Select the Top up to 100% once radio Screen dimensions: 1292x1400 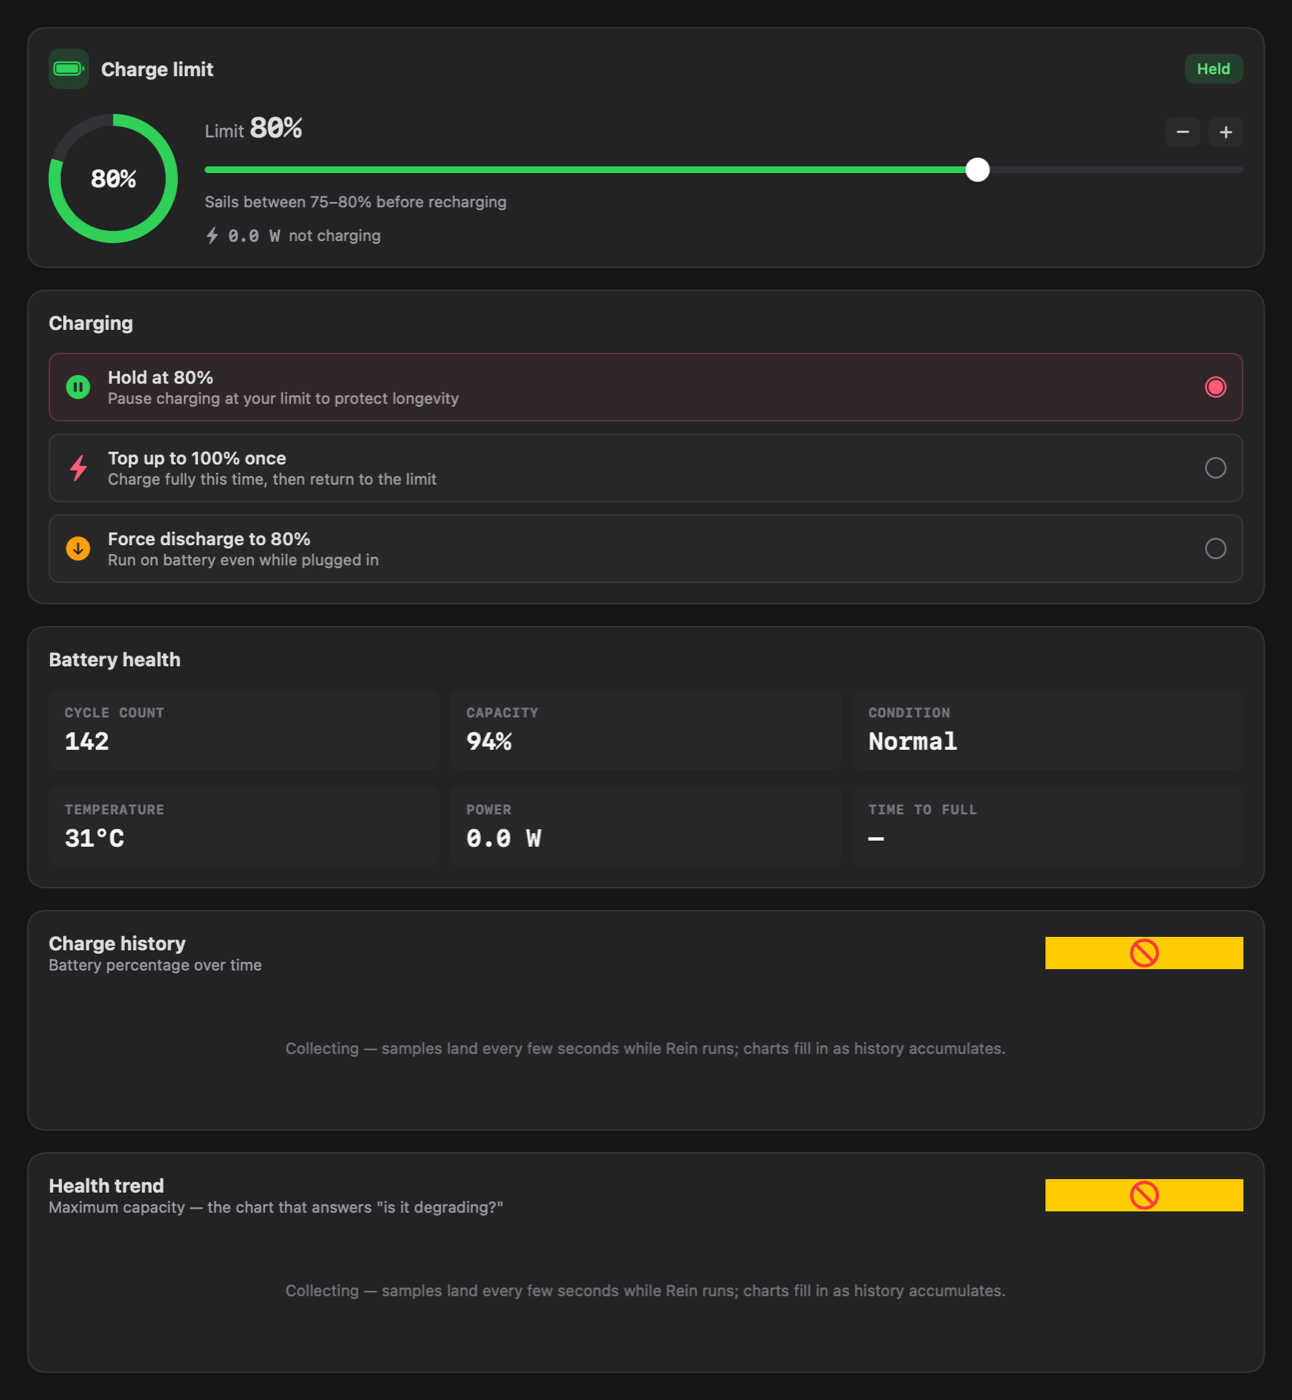pos(1215,468)
